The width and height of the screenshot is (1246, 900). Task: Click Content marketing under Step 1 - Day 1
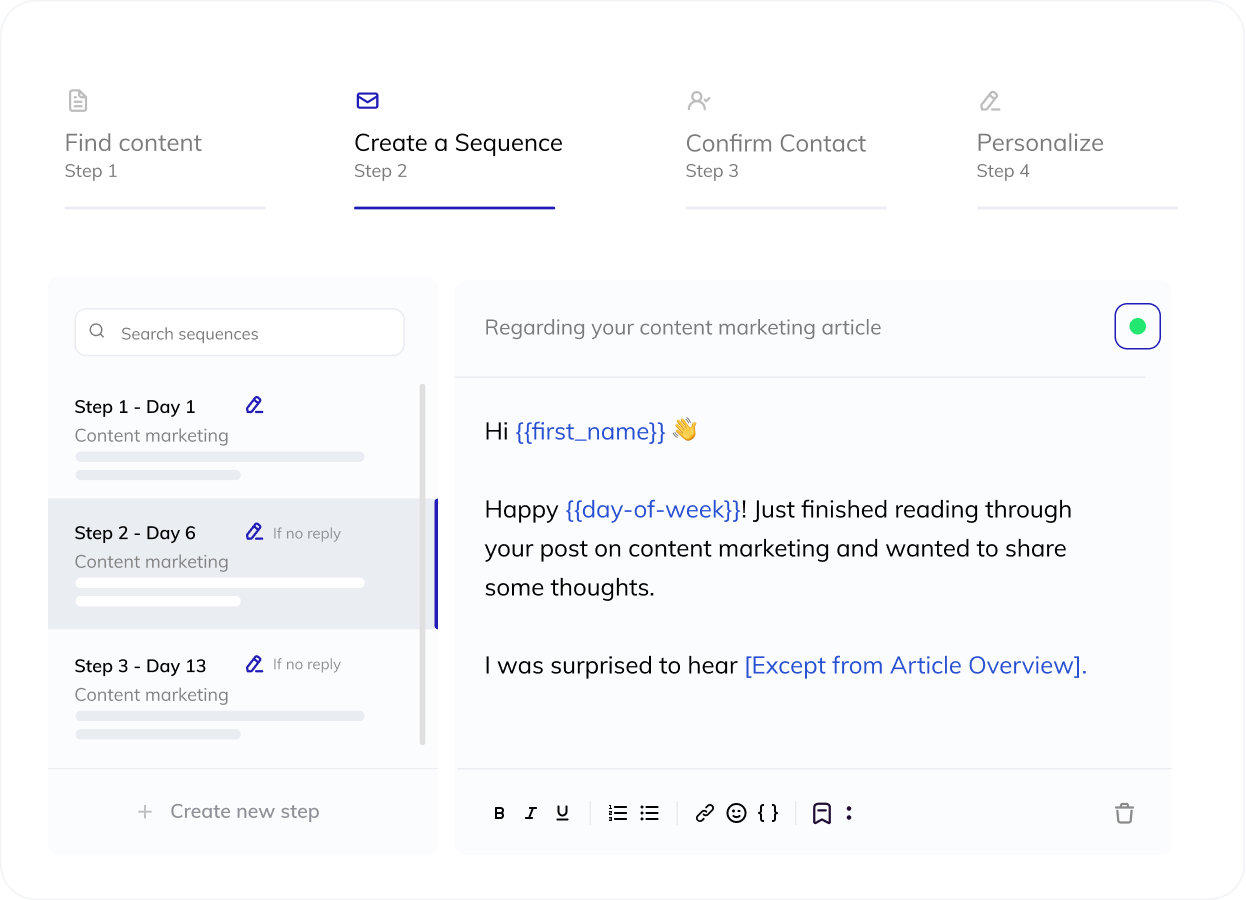pyautogui.click(x=152, y=436)
